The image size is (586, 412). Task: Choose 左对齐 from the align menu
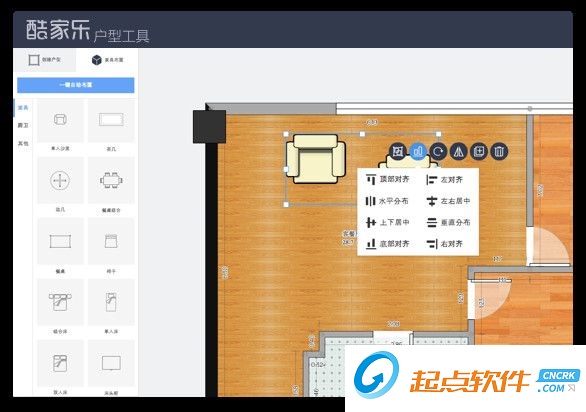[x=445, y=180]
